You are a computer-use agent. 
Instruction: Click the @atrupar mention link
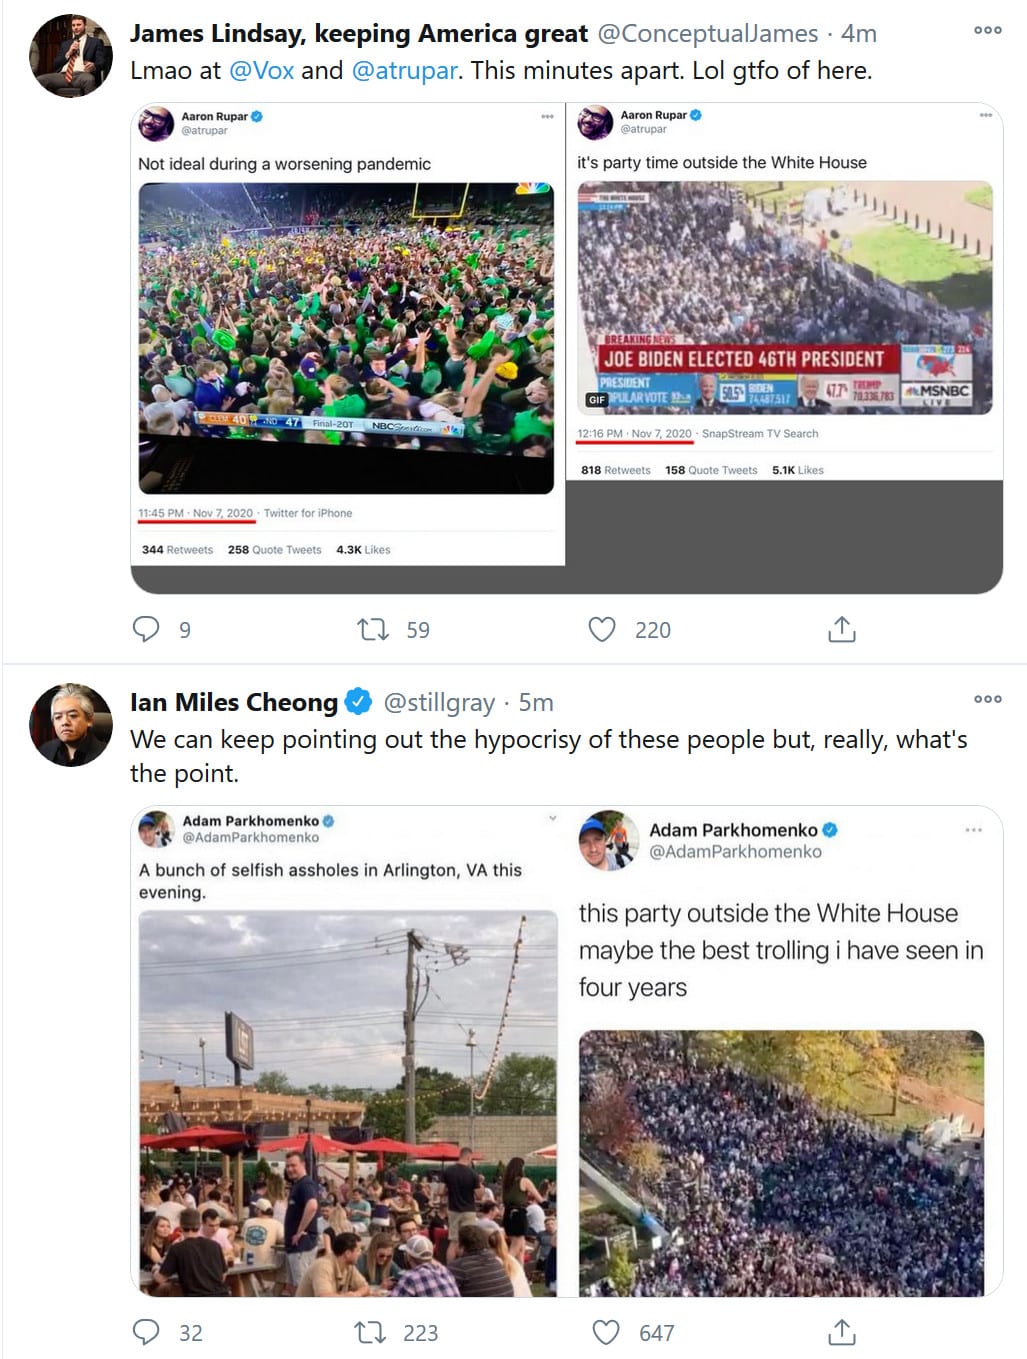404,71
